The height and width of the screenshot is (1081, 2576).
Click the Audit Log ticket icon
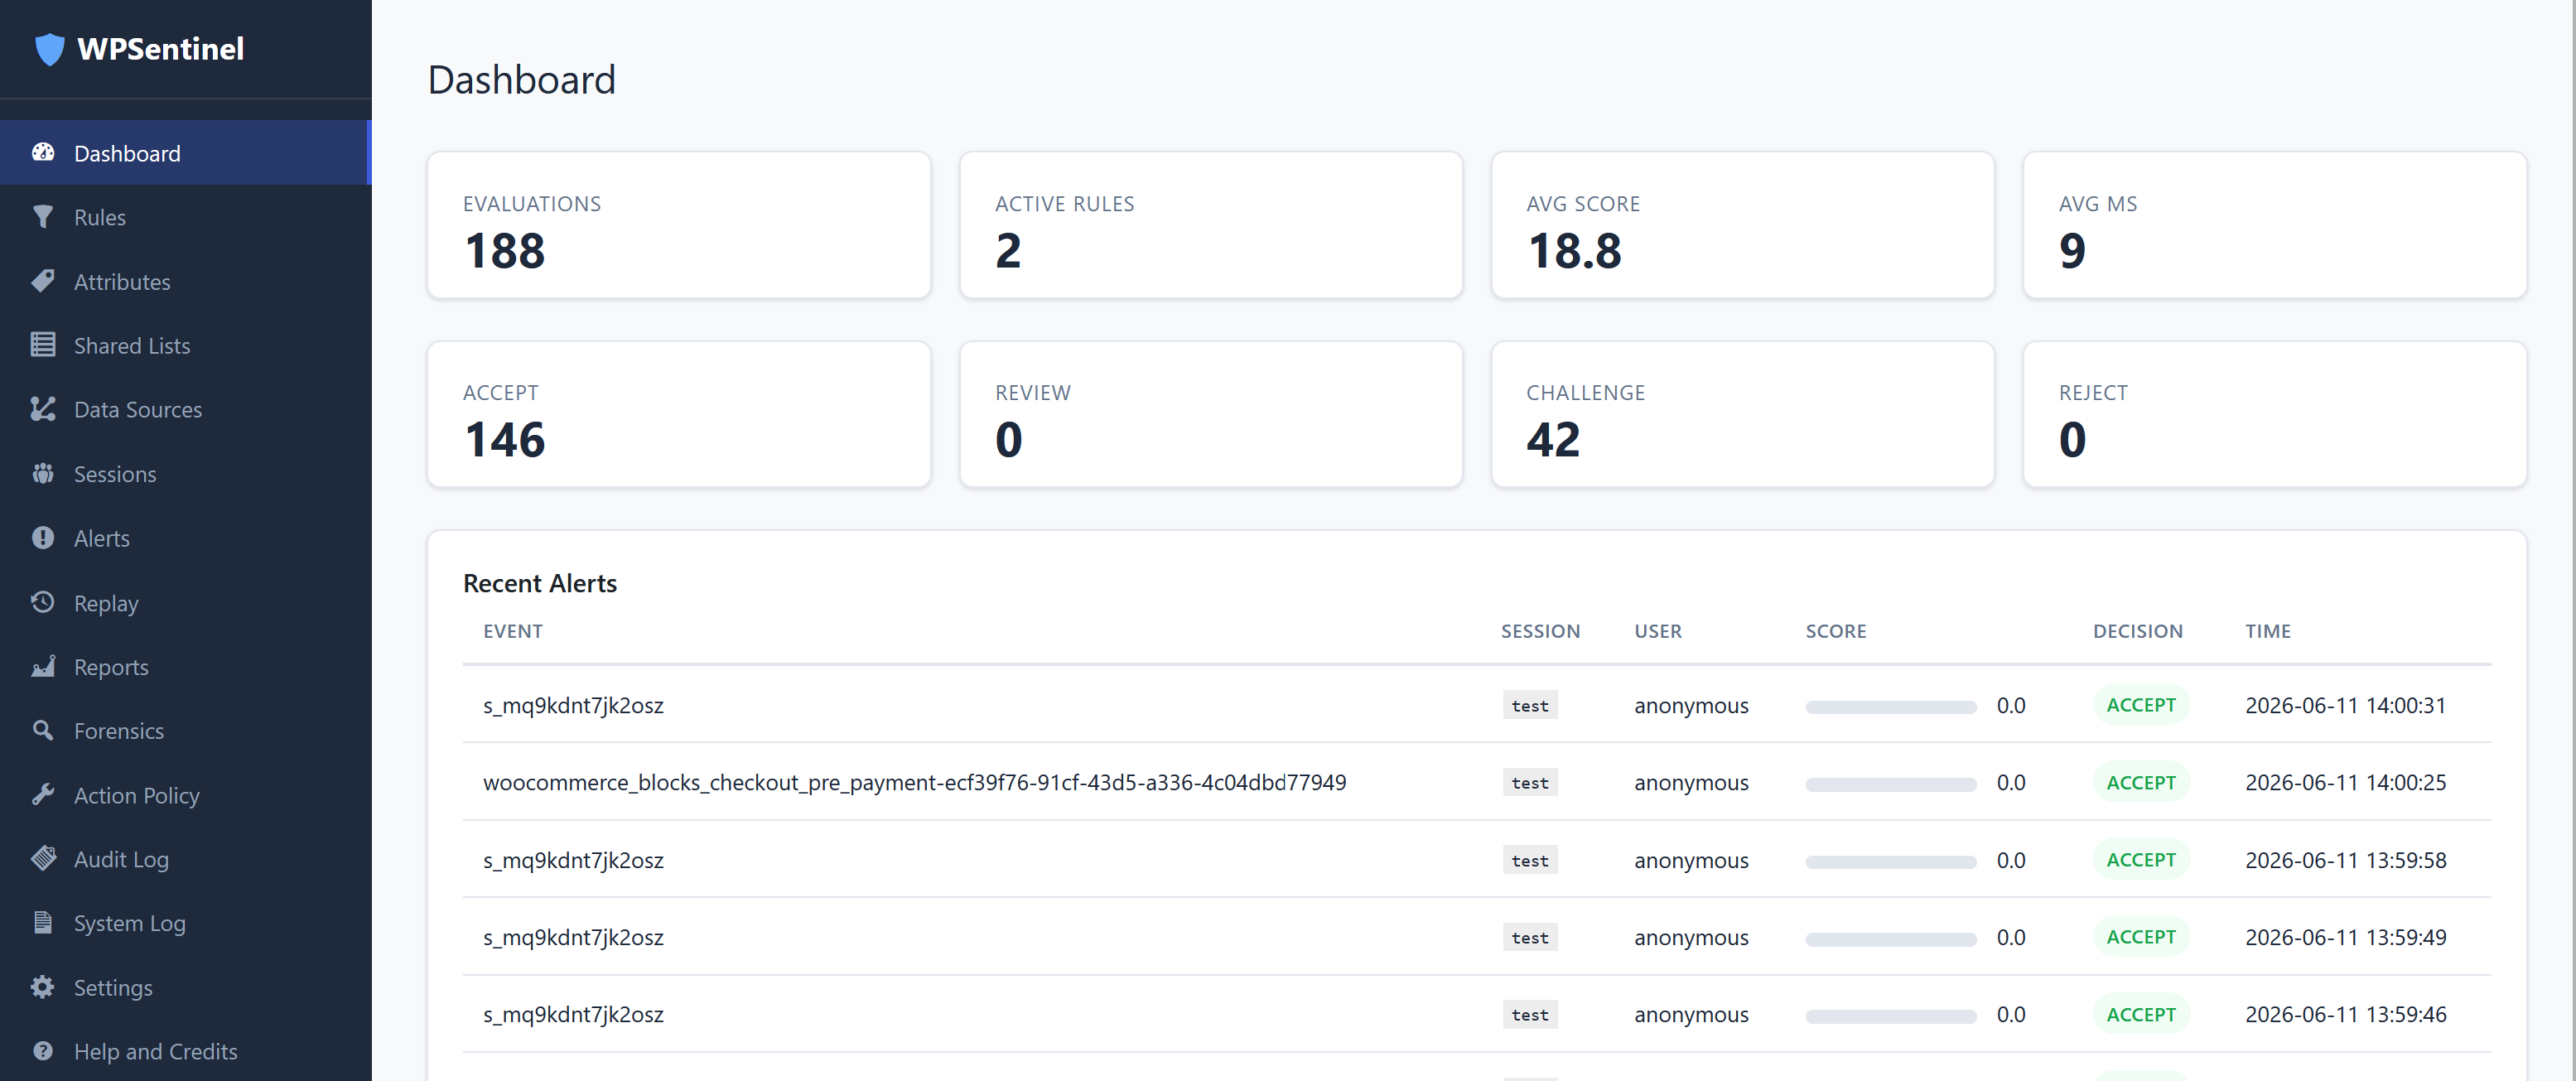[x=43, y=858]
